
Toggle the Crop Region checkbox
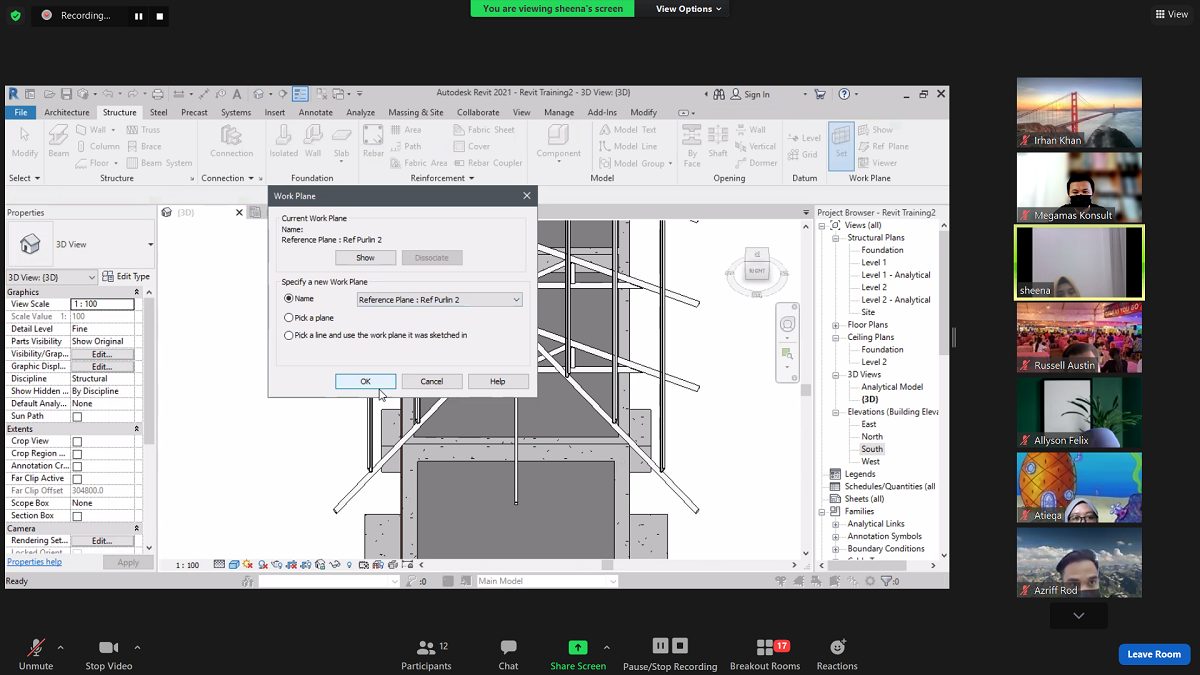coord(77,454)
